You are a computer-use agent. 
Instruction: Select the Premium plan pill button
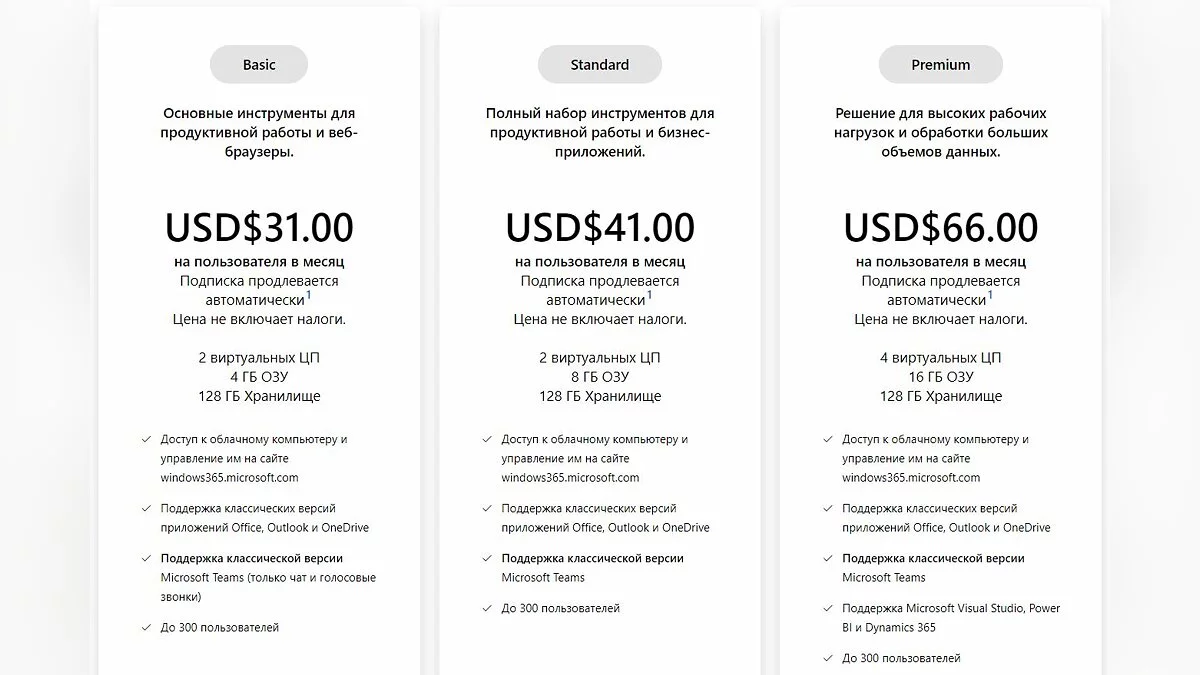tap(941, 65)
